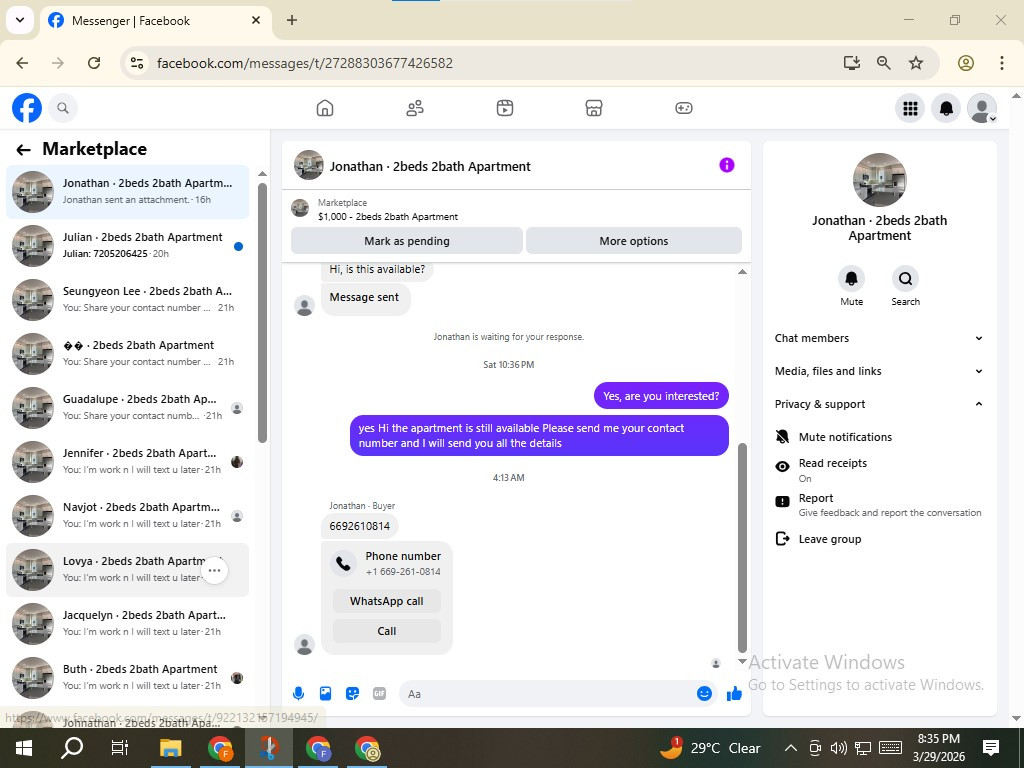The image size is (1024, 768).
Task: Expand the Chat members section
Action: coord(878,338)
